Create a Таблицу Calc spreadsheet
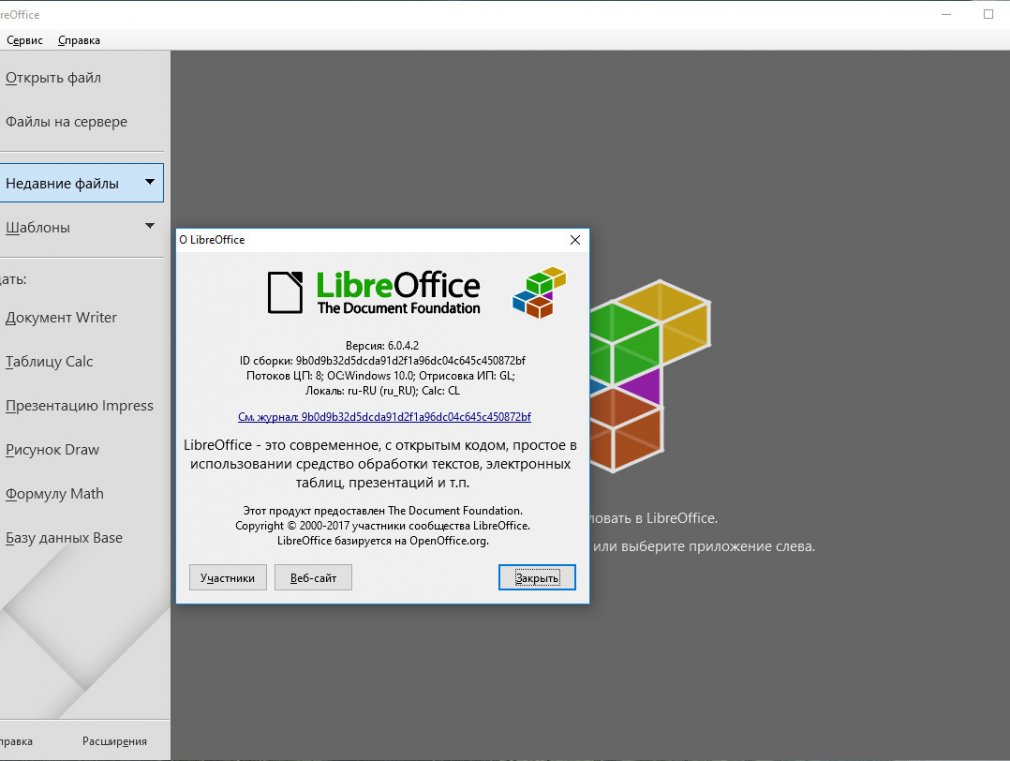The height and width of the screenshot is (761, 1010). click(49, 361)
